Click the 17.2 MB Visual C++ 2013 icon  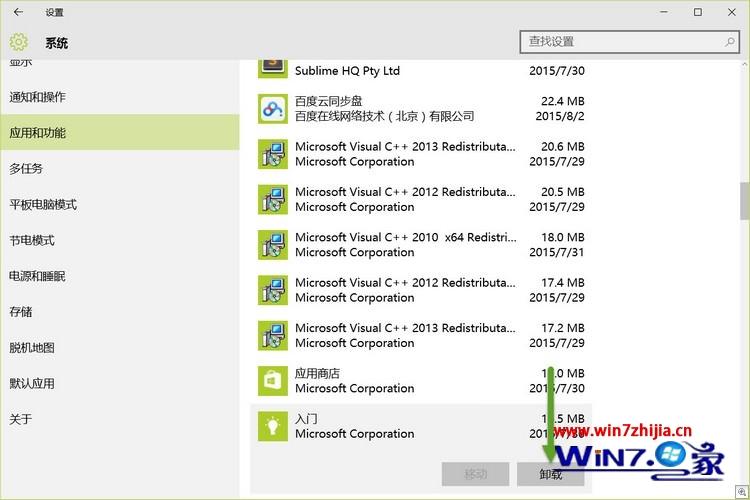coord(273,336)
